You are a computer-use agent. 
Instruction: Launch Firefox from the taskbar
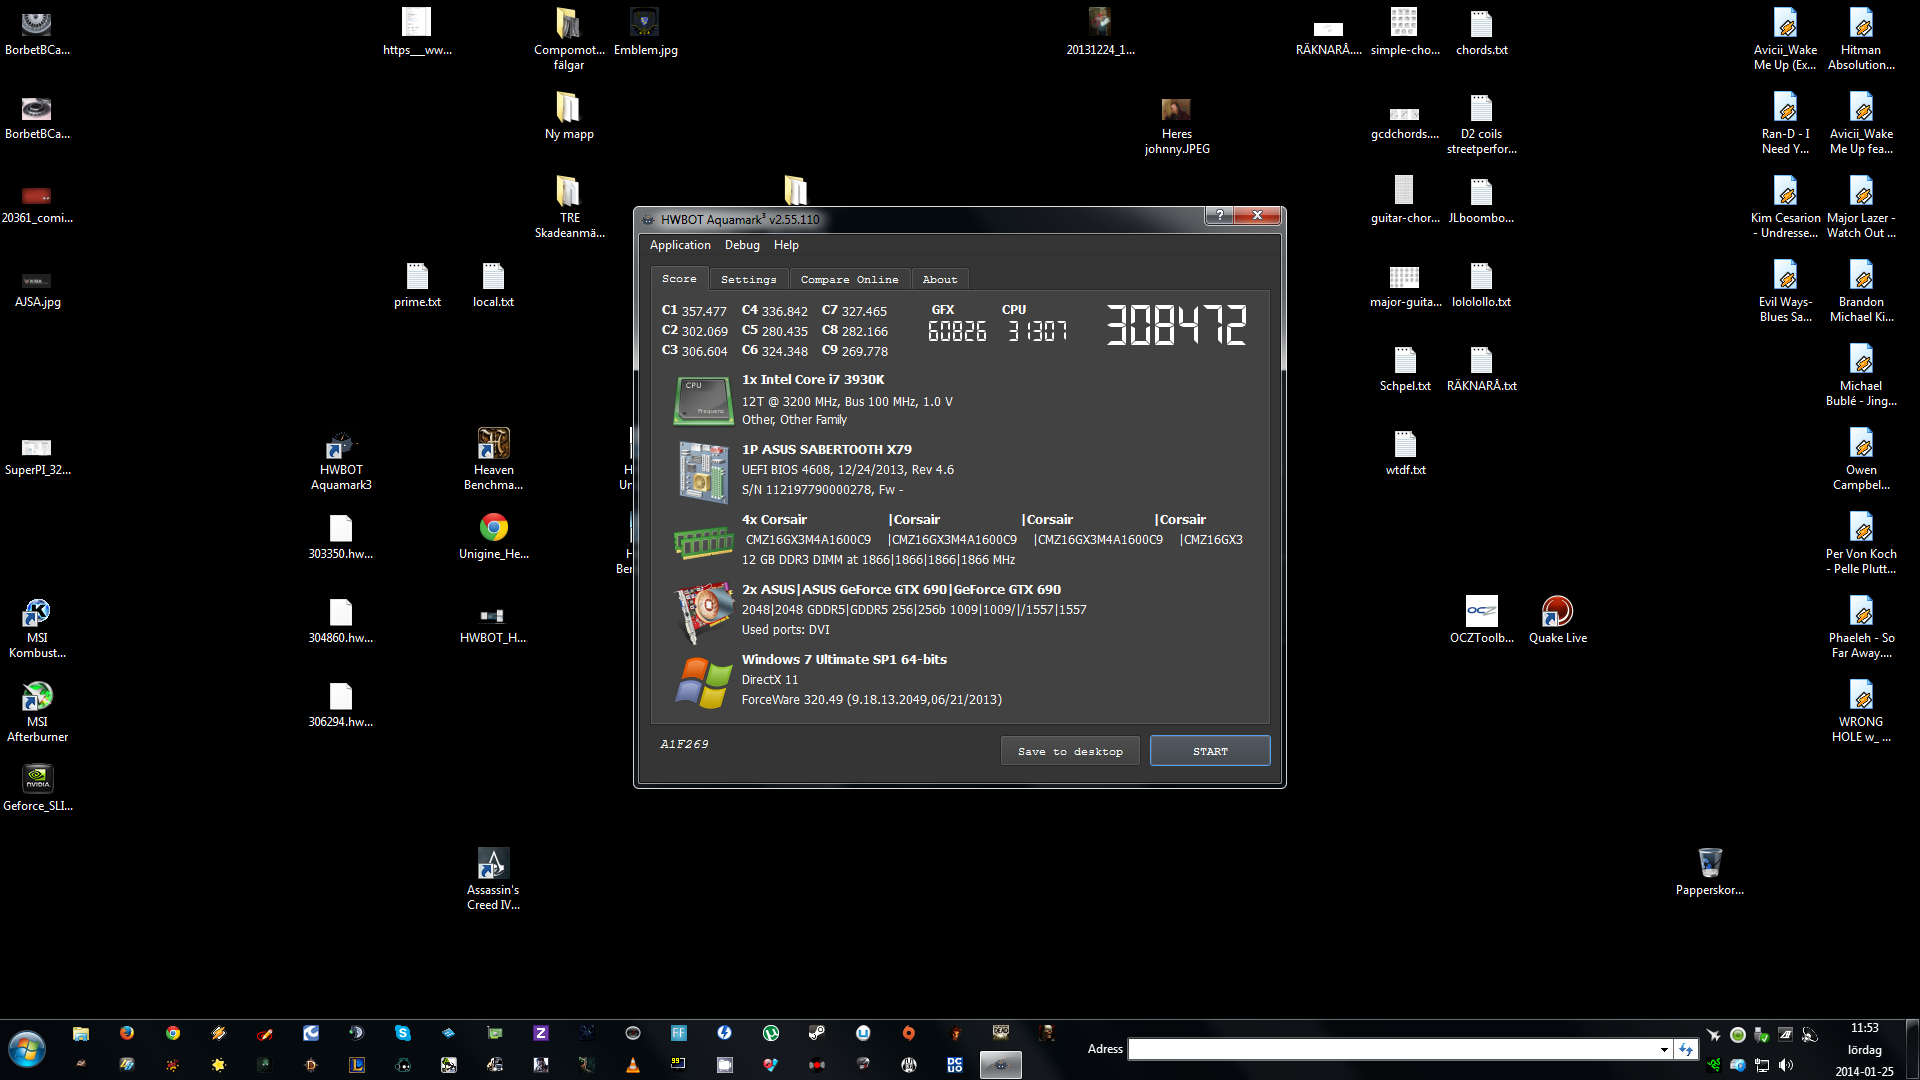click(127, 1033)
